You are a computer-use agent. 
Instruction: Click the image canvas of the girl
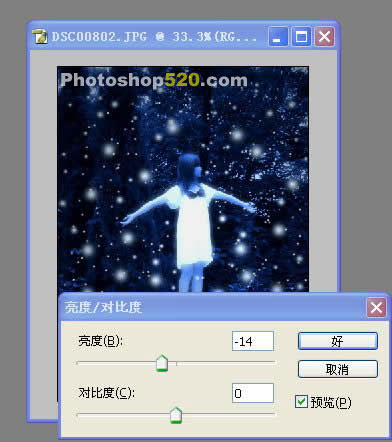[x=183, y=179]
